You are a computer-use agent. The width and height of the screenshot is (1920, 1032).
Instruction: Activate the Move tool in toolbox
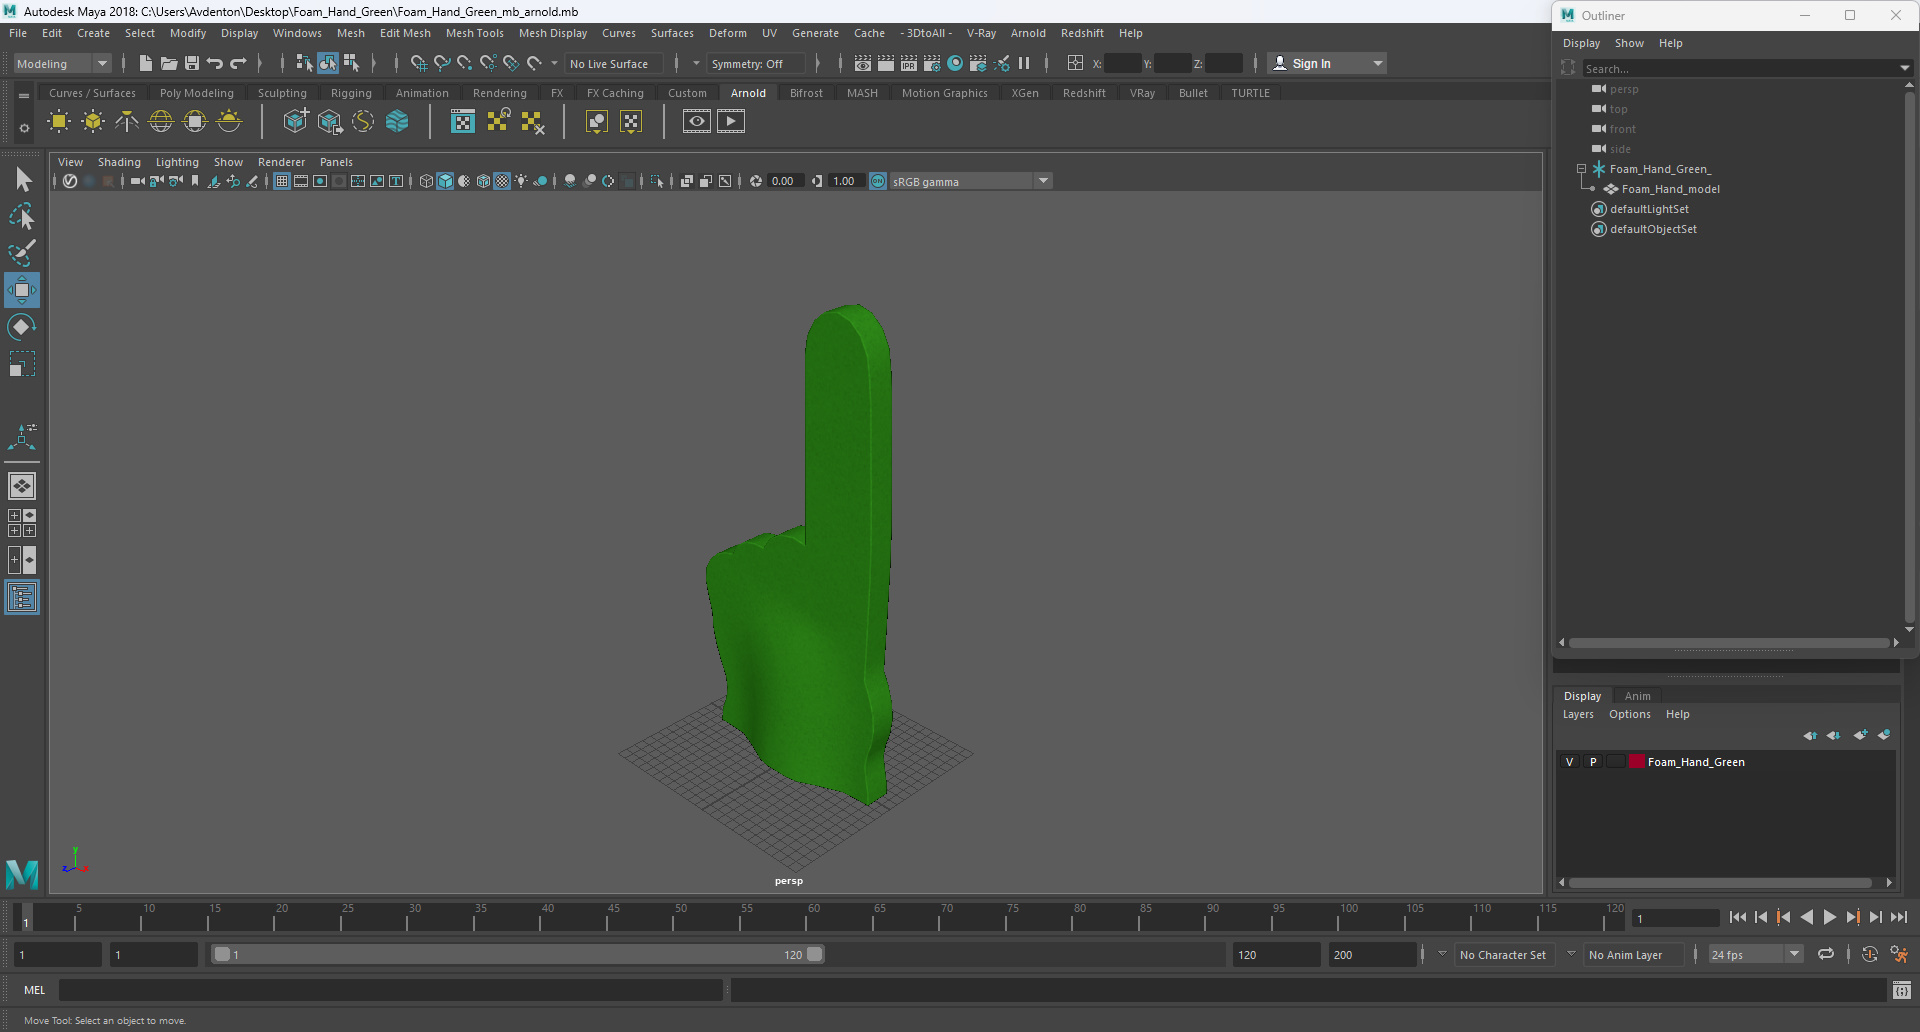coord(22,290)
